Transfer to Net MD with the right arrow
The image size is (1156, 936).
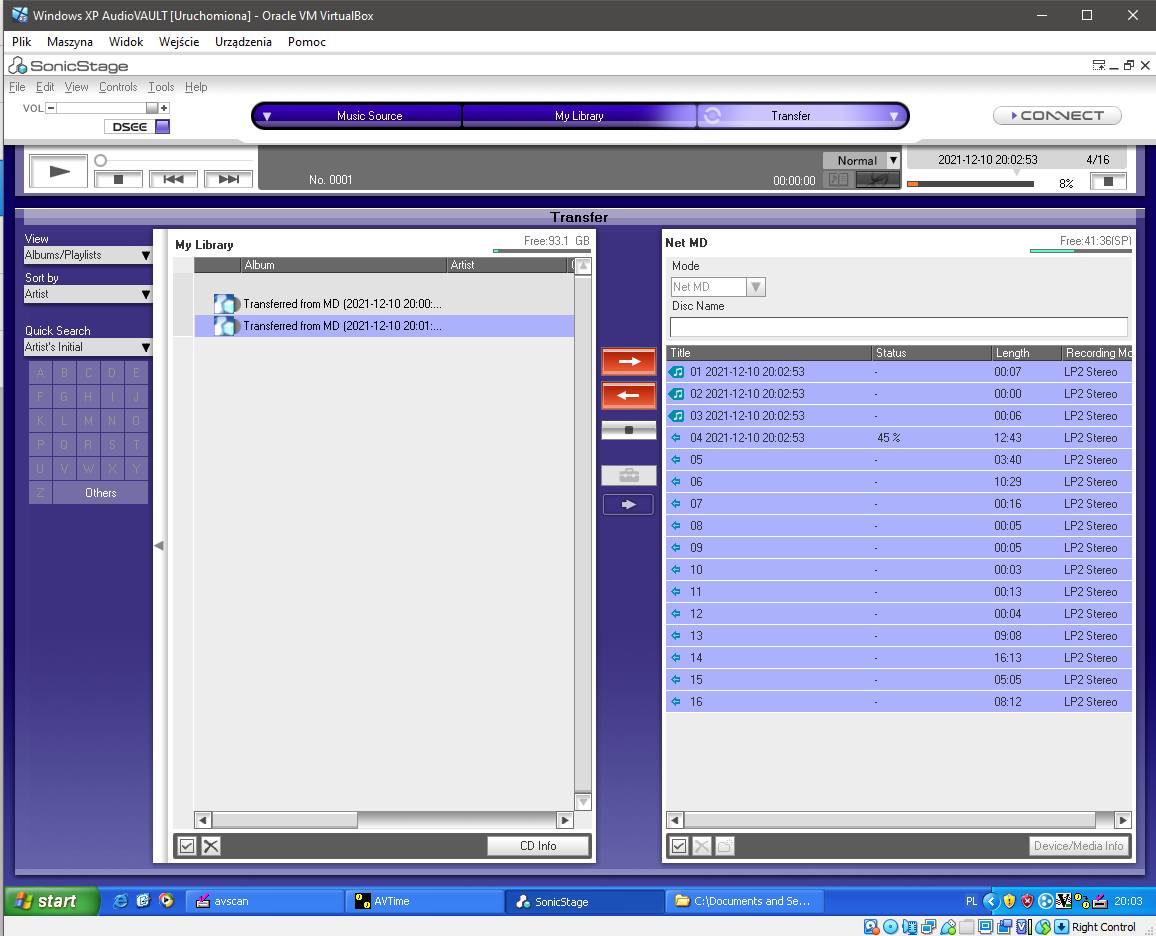(x=629, y=361)
